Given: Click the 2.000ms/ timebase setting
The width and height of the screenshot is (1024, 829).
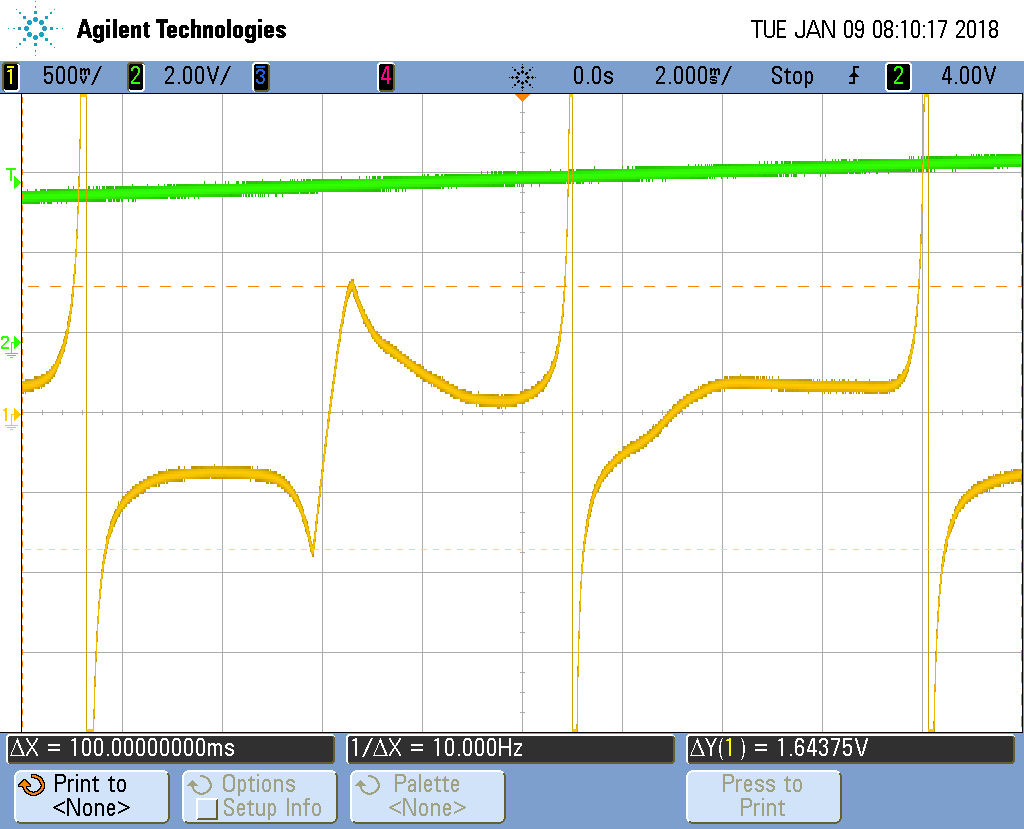Looking at the screenshot, I should click(x=692, y=76).
